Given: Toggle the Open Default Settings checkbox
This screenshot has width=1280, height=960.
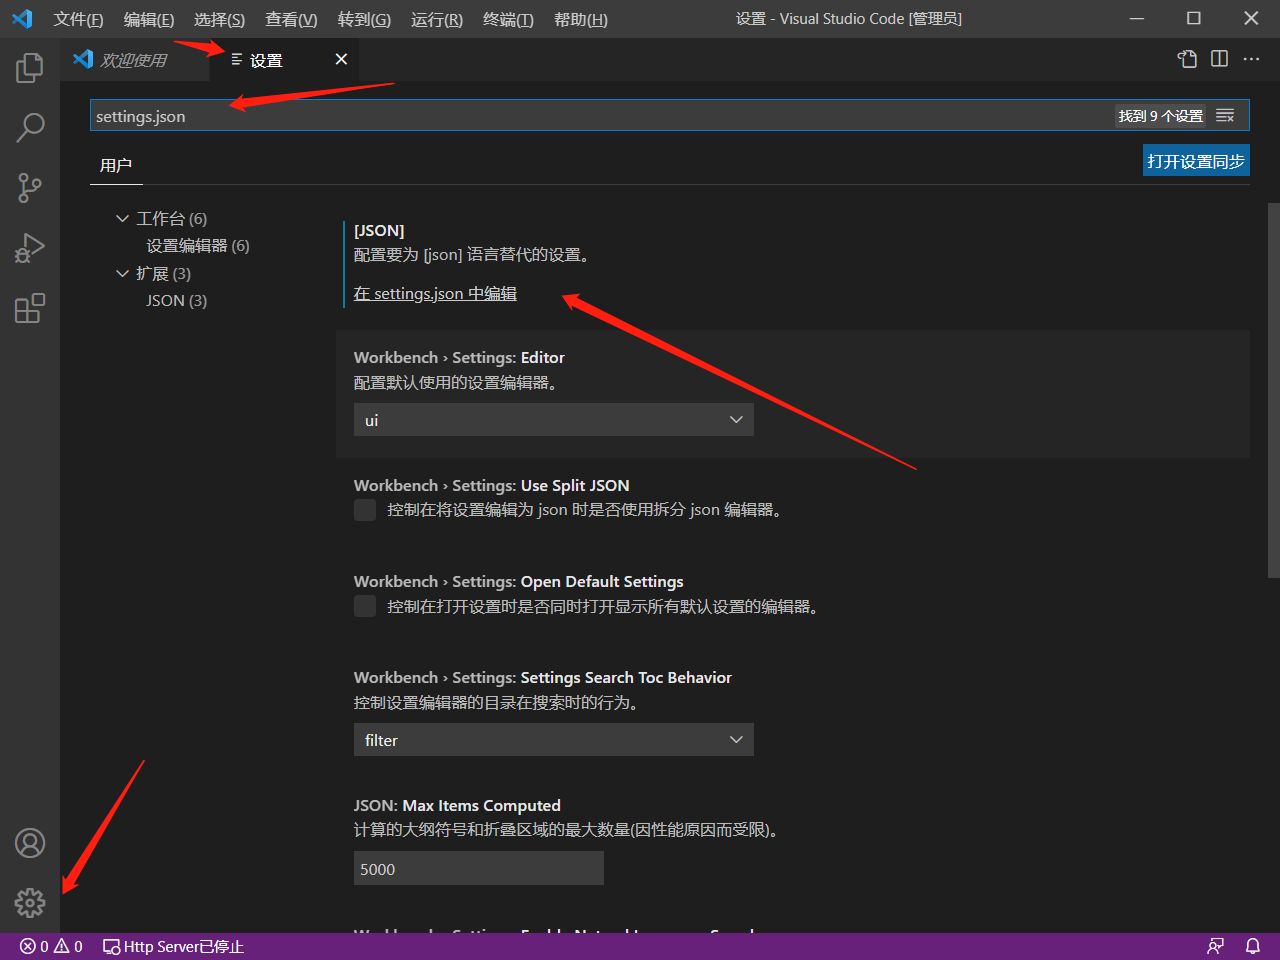Looking at the screenshot, I should click(365, 606).
